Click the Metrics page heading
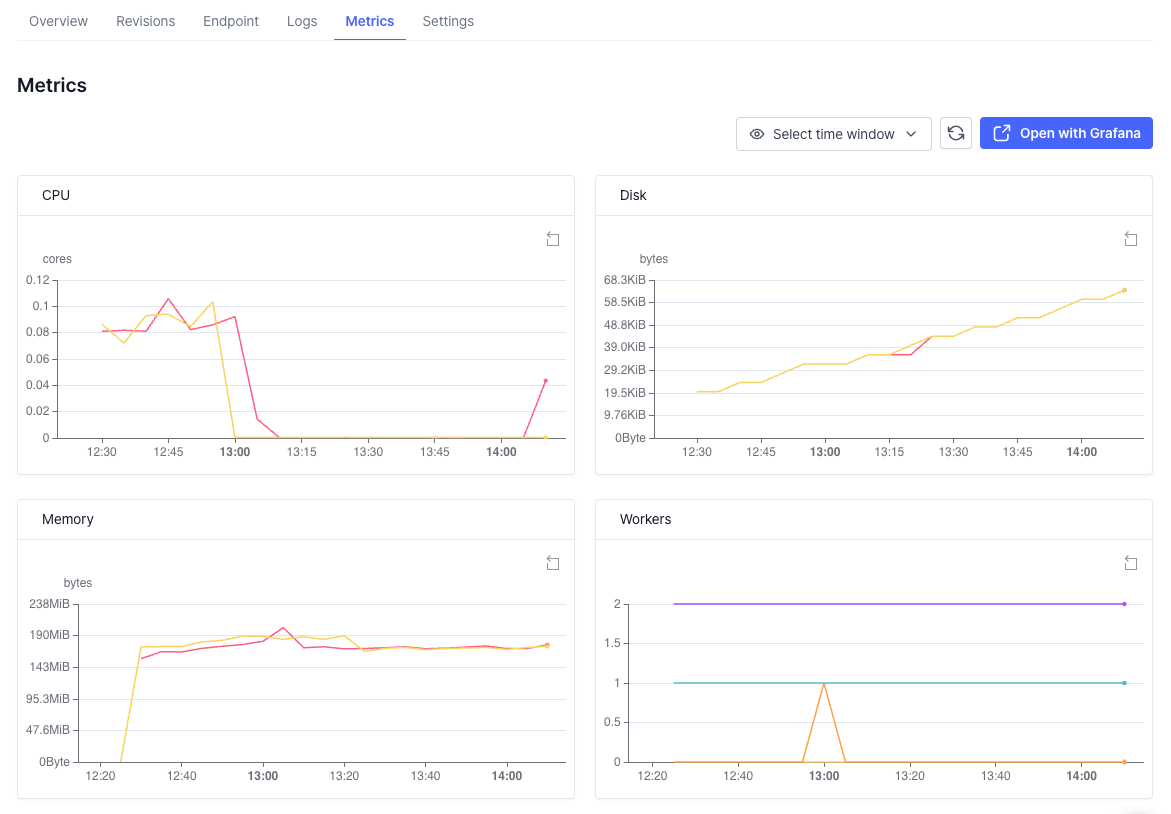The image size is (1171, 814). 52,85
